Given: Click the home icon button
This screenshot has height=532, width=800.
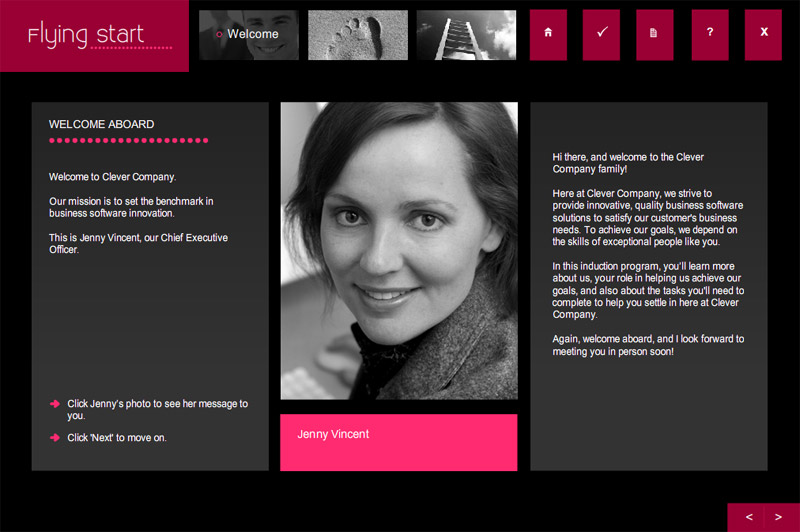Looking at the screenshot, I should point(548,35).
